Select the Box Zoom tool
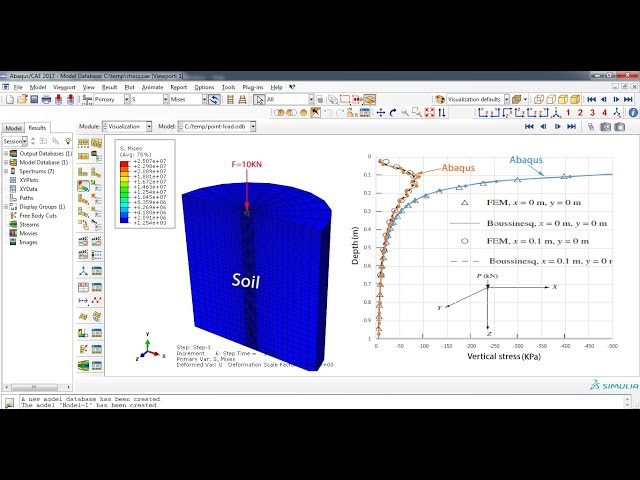Screen dimensions: 640x480 [x=417, y=113]
